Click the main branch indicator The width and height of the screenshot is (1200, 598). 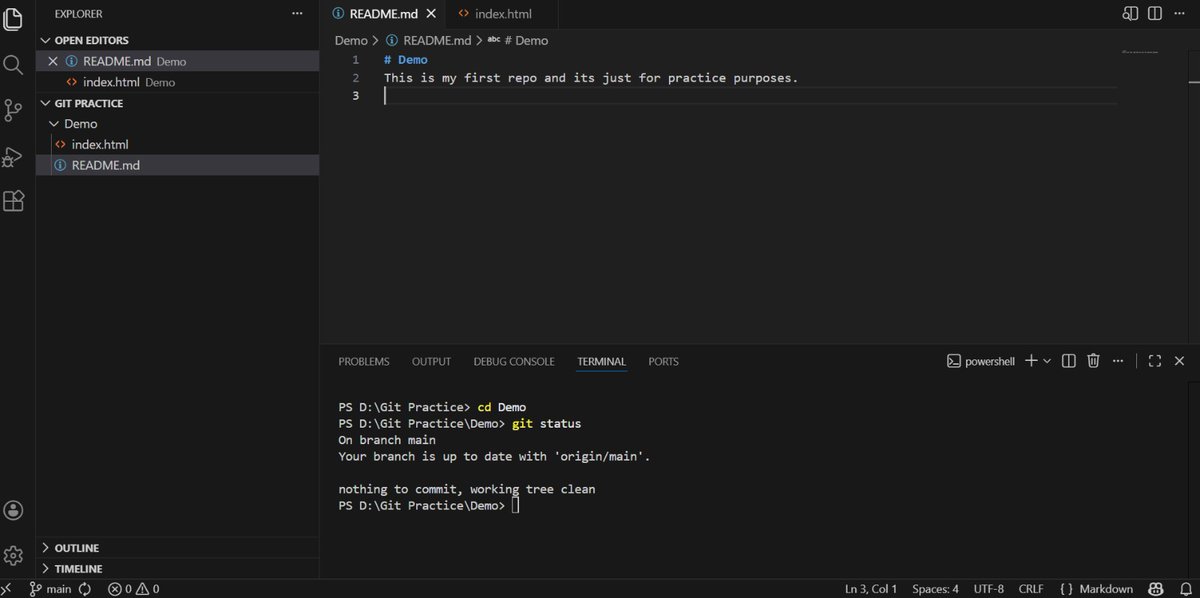[x=50, y=589]
